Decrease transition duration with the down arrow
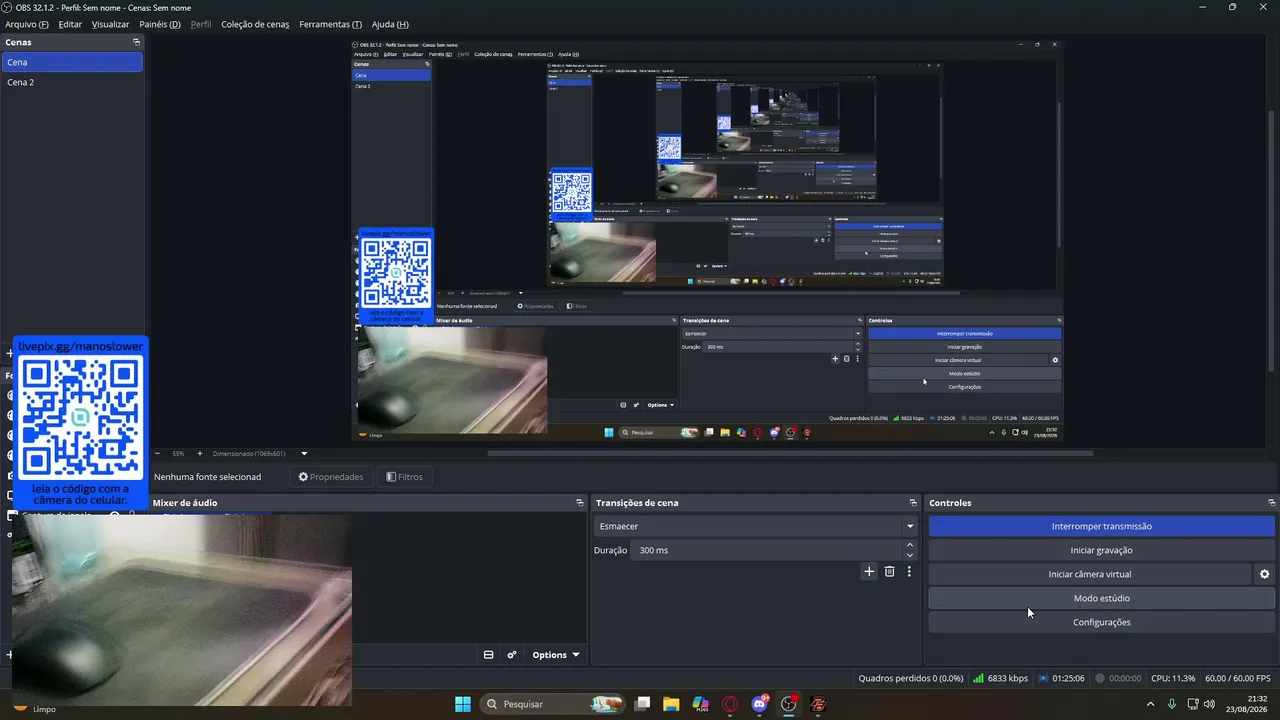 (x=910, y=555)
